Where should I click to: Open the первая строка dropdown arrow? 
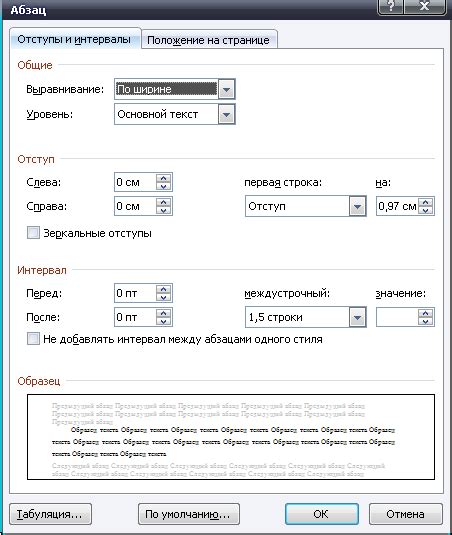point(358,206)
